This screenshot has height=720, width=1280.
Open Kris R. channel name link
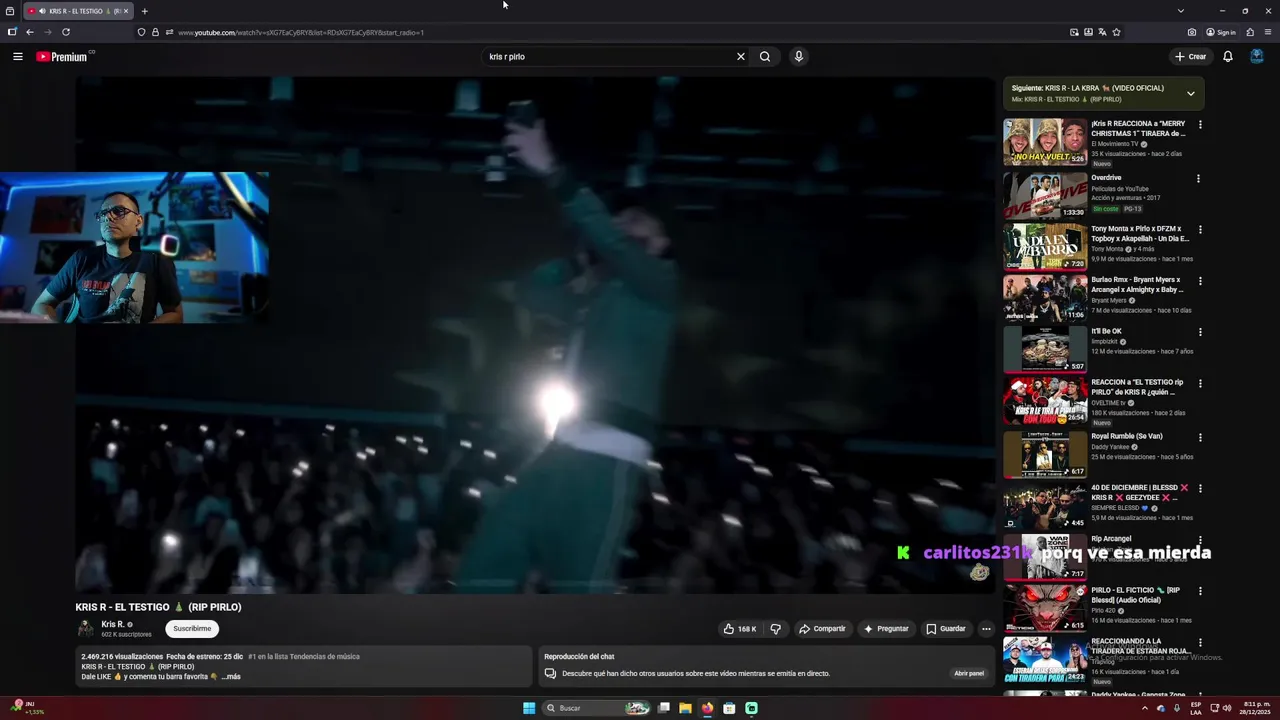(113, 624)
